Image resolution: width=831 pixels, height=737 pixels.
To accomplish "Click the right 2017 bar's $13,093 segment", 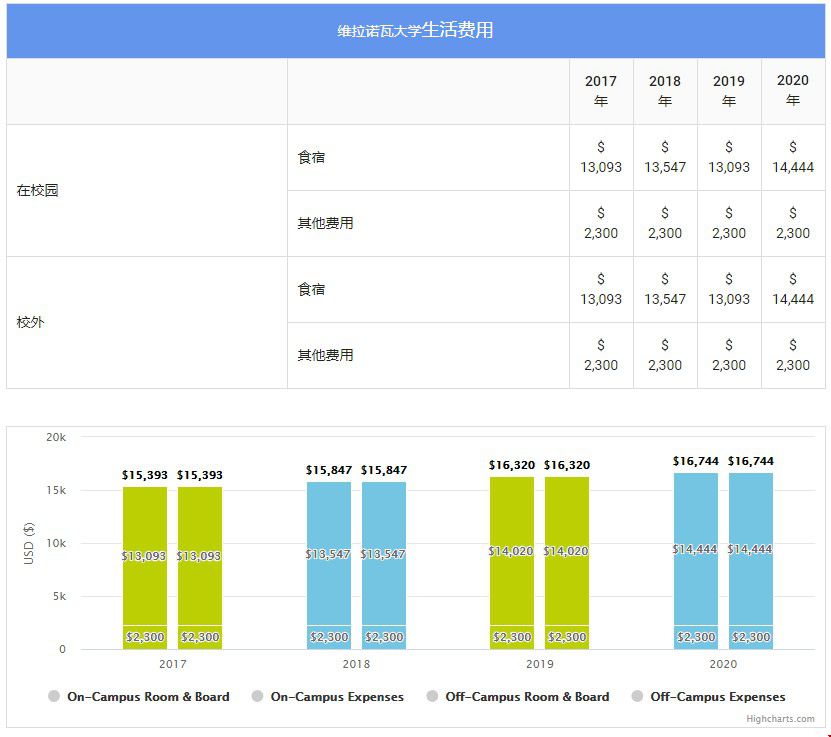I will pos(200,556).
